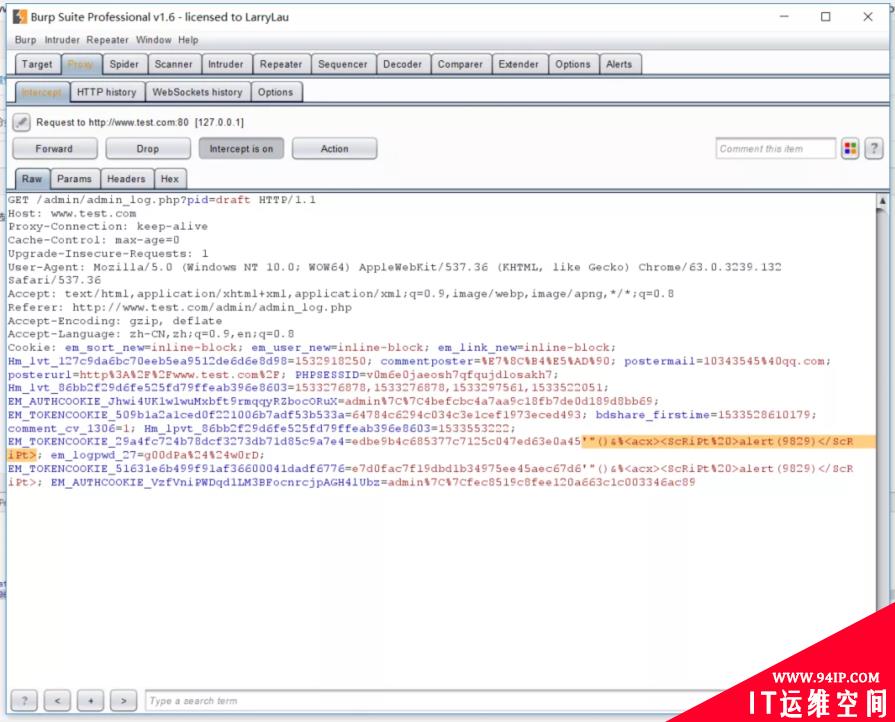895x722 pixels.
Task: Click the Host: www.test.com header line
Action: [x=72, y=213]
